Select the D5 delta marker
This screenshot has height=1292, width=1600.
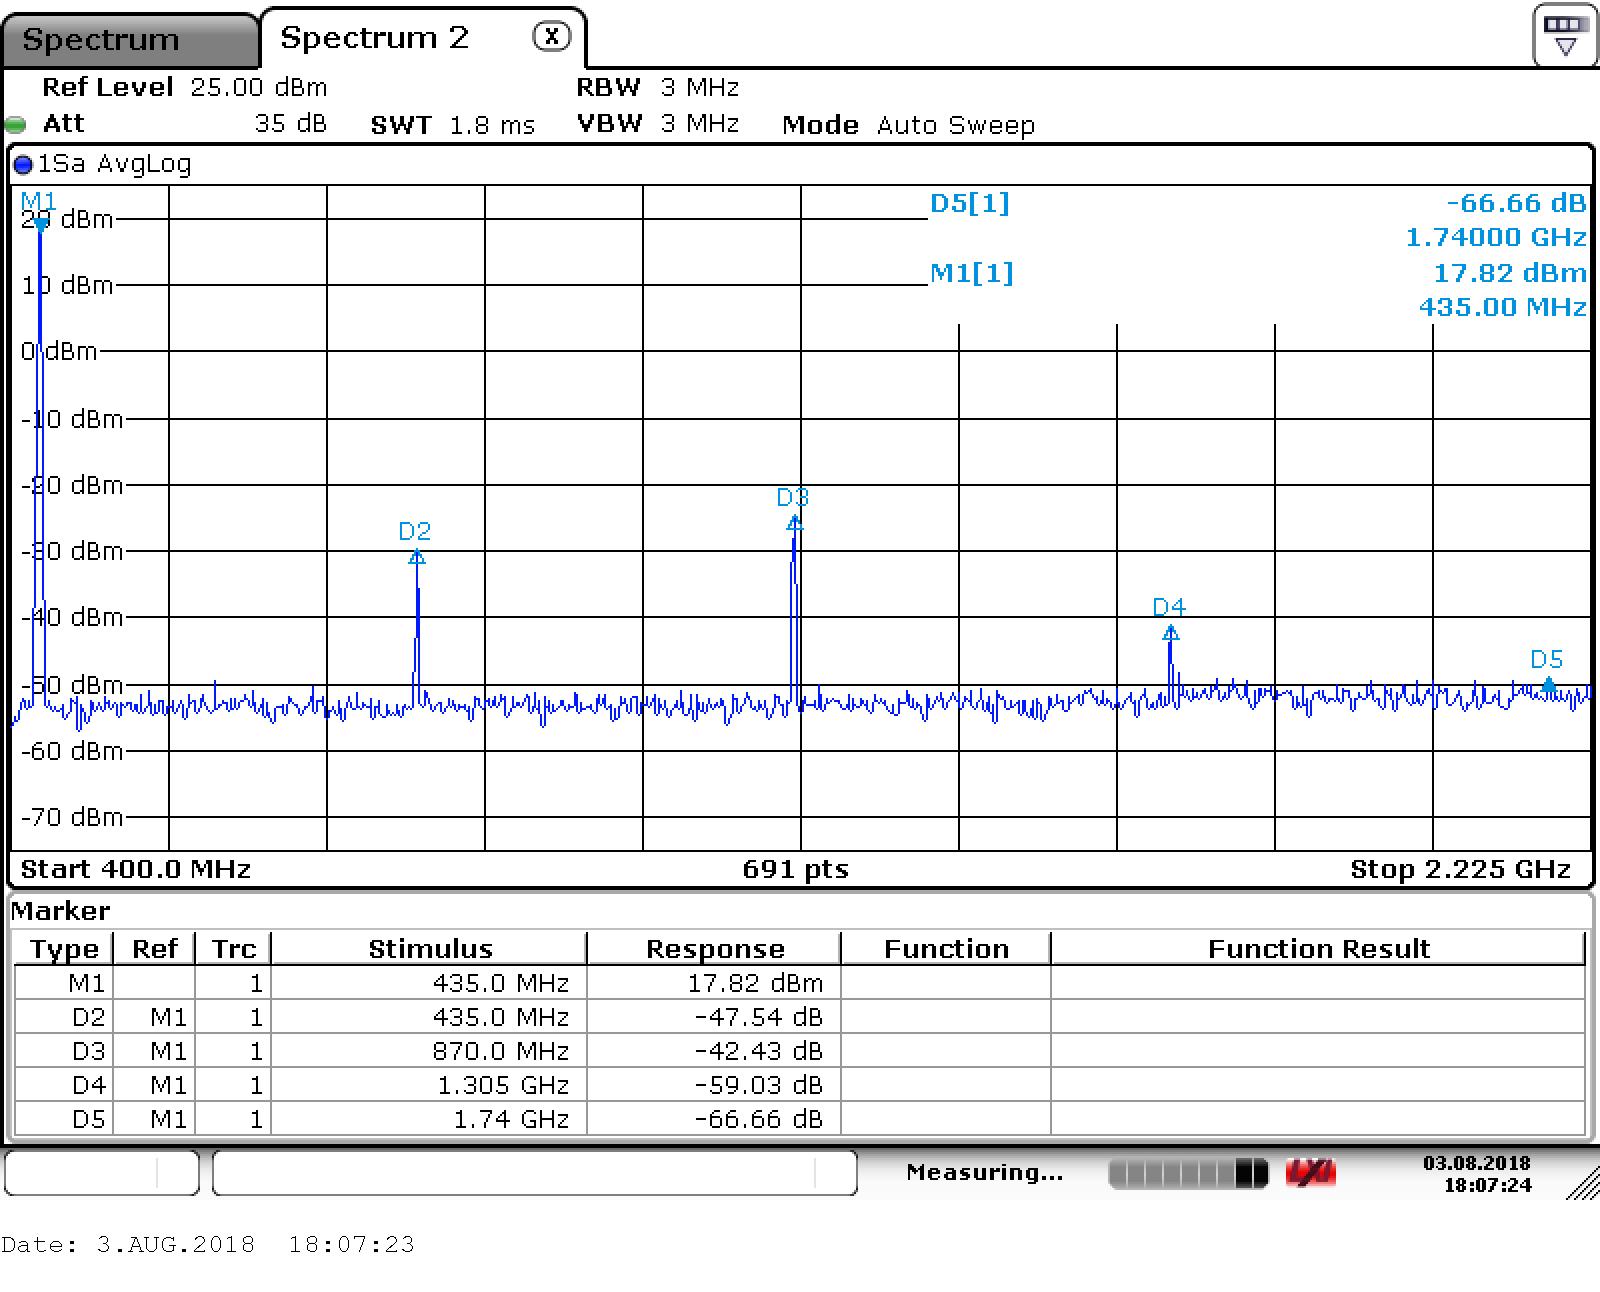click(x=1549, y=684)
